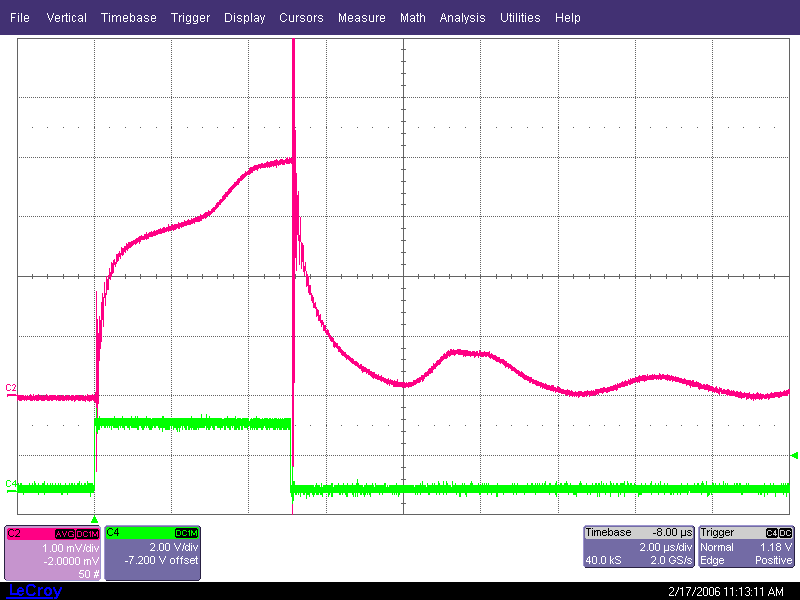The image size is (800, 600).
Task: Click the 1.18 V trigger level
Action: coord(776,547)
